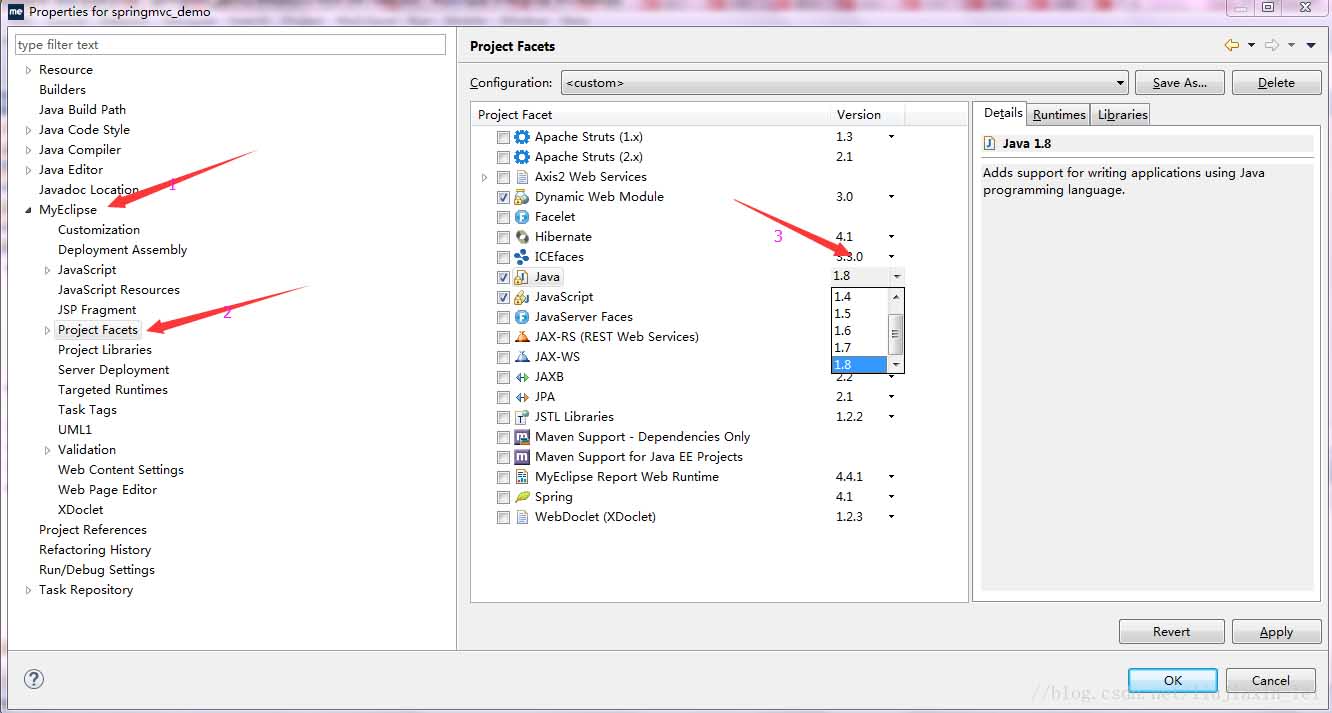
Task: Click the back navigation arrow icon
Action: coord(1231,46)
